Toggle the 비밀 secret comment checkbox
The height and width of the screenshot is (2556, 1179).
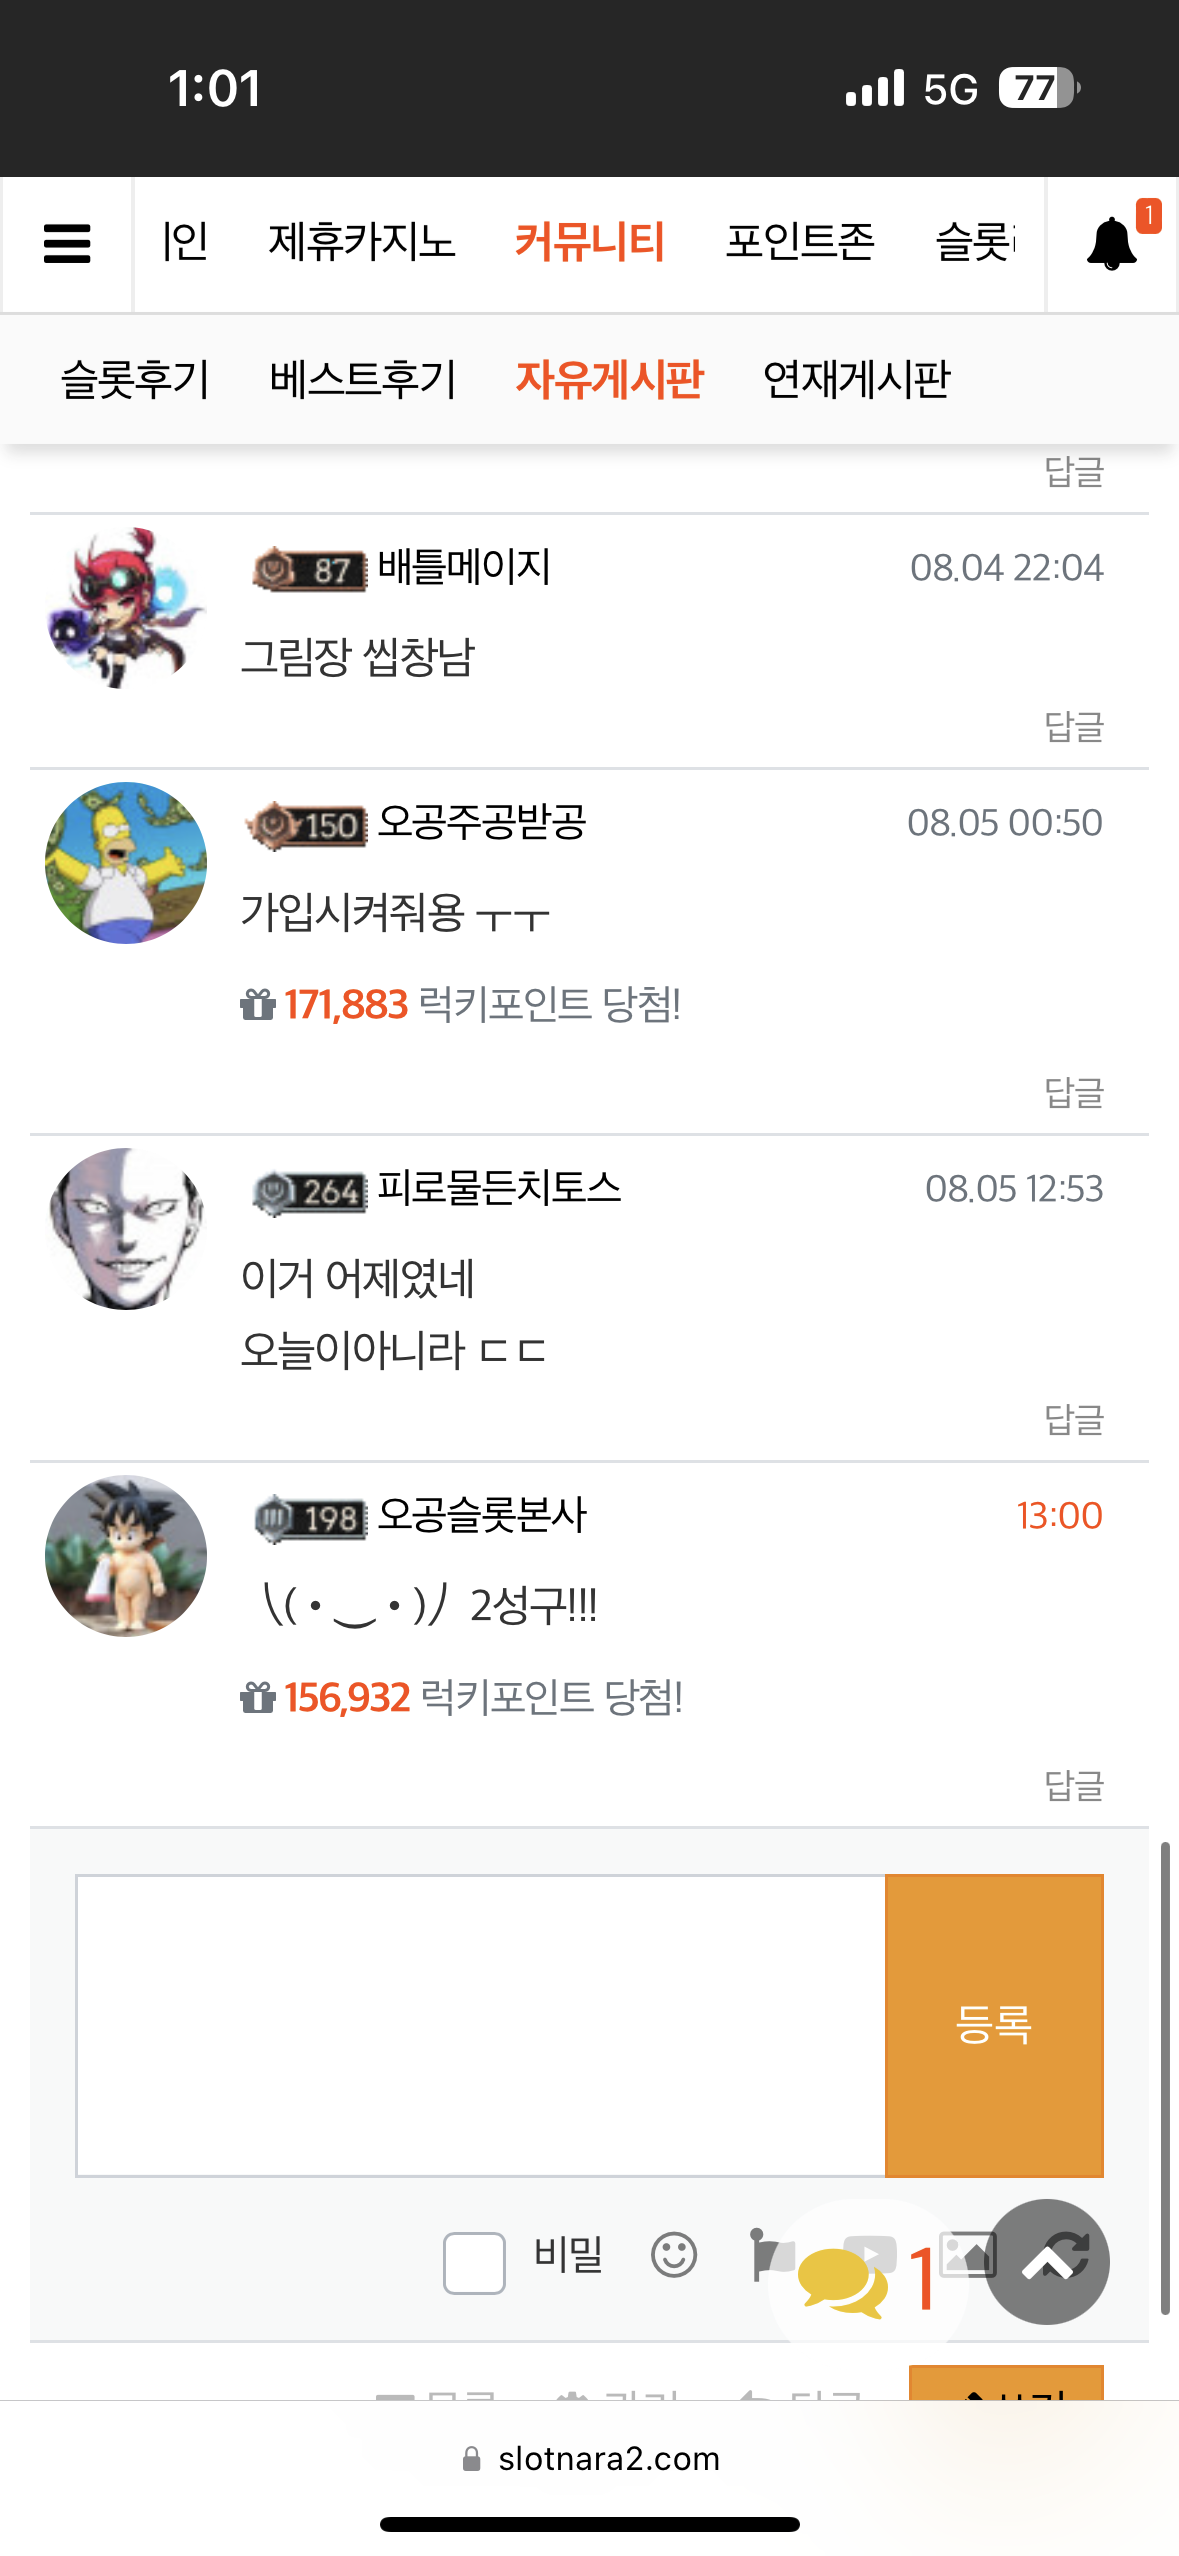(x=474, y=2262)
